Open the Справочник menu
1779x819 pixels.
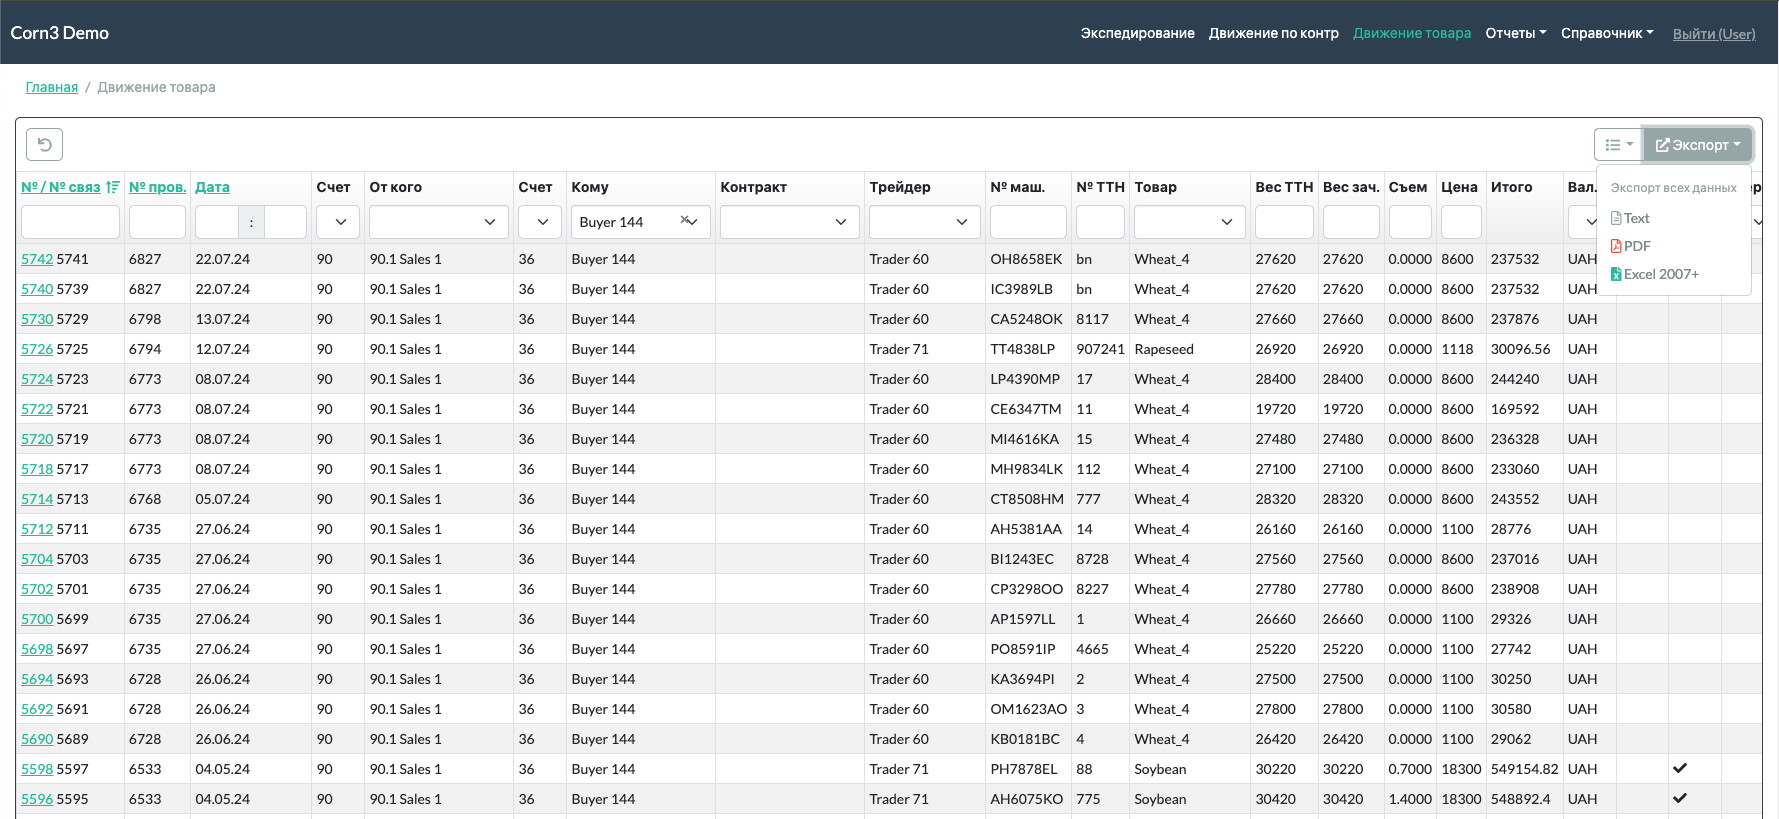[x=1606, y=33]
